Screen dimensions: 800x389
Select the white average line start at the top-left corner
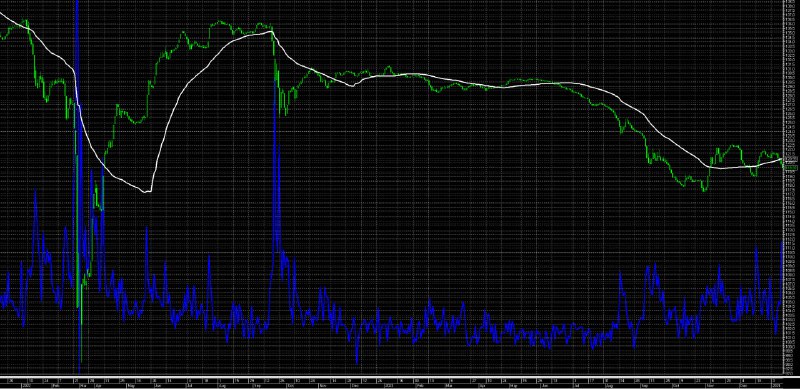[3, 13]
